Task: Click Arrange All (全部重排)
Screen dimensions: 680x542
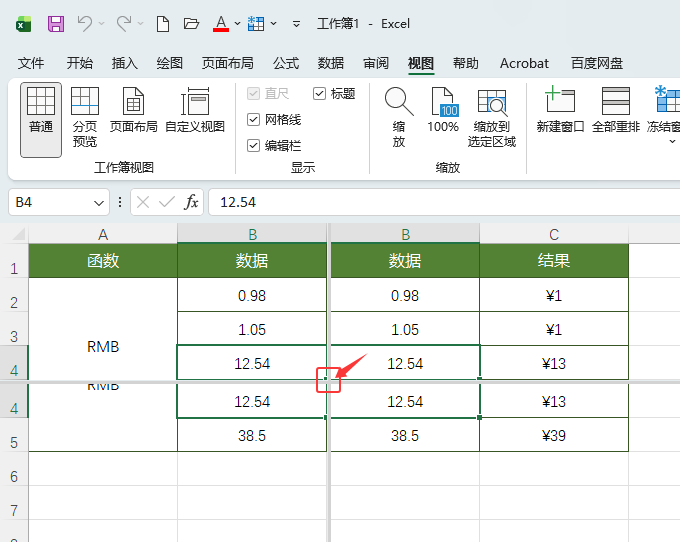Action: coord(616,110)
